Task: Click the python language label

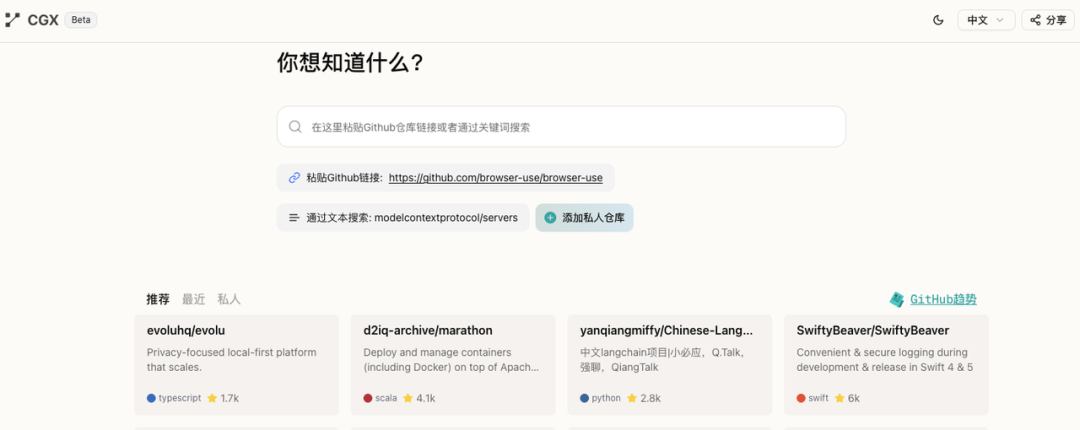Action: 606,398
